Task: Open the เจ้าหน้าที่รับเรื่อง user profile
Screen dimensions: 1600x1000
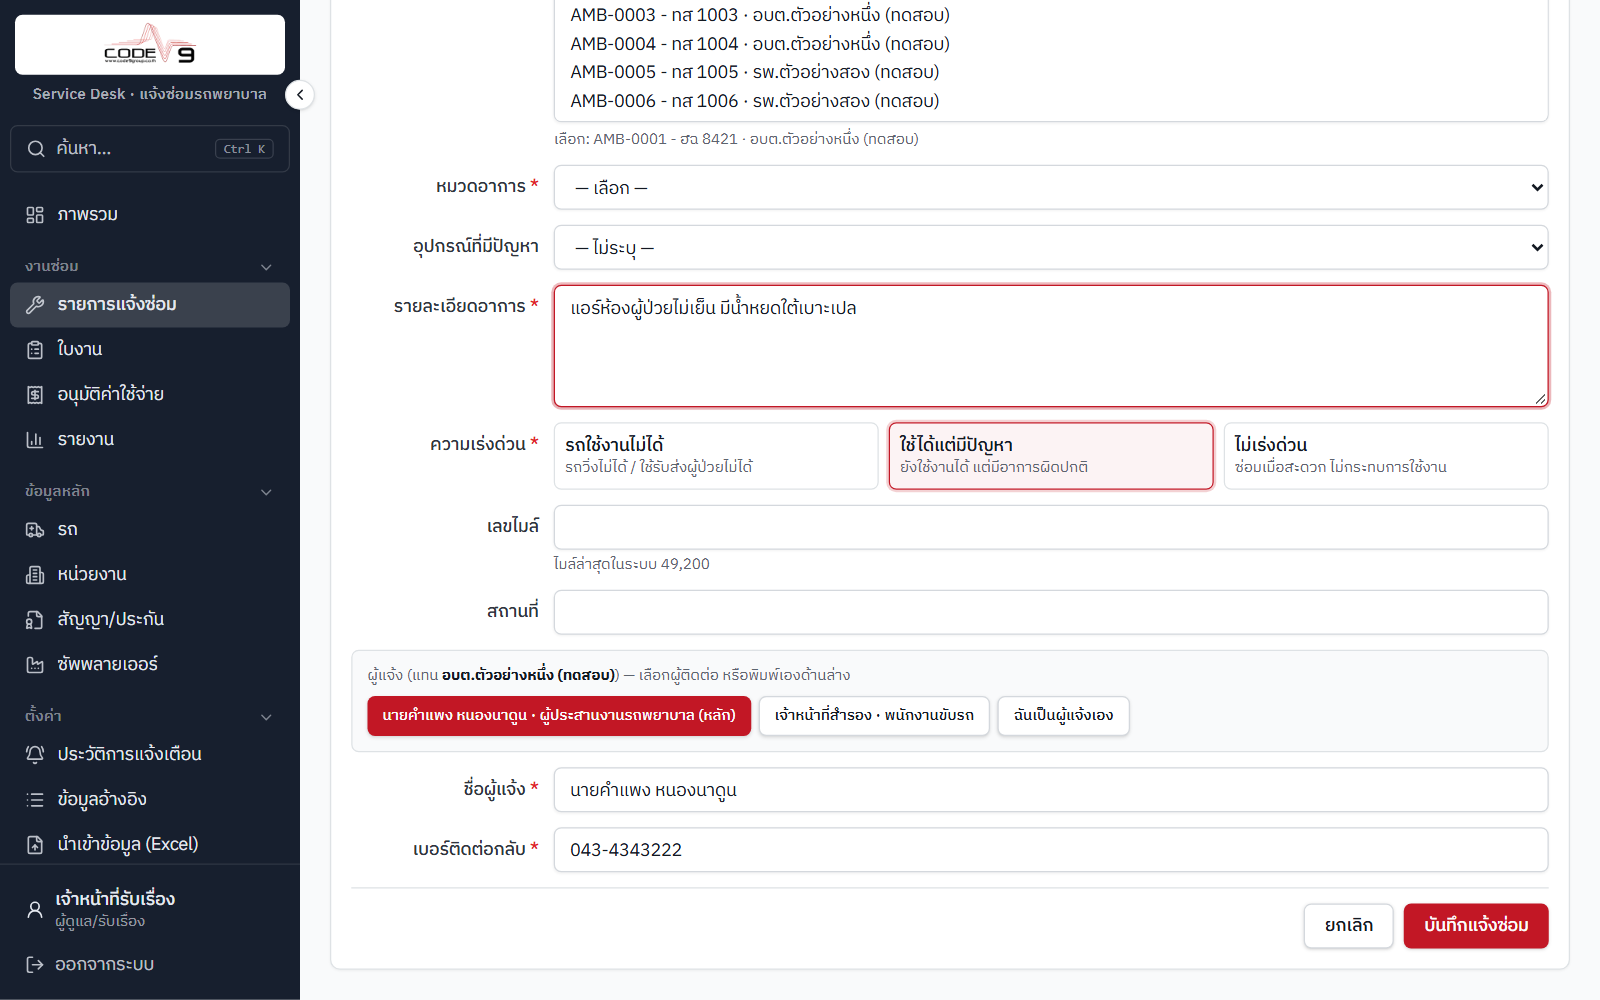Action: 150,909
